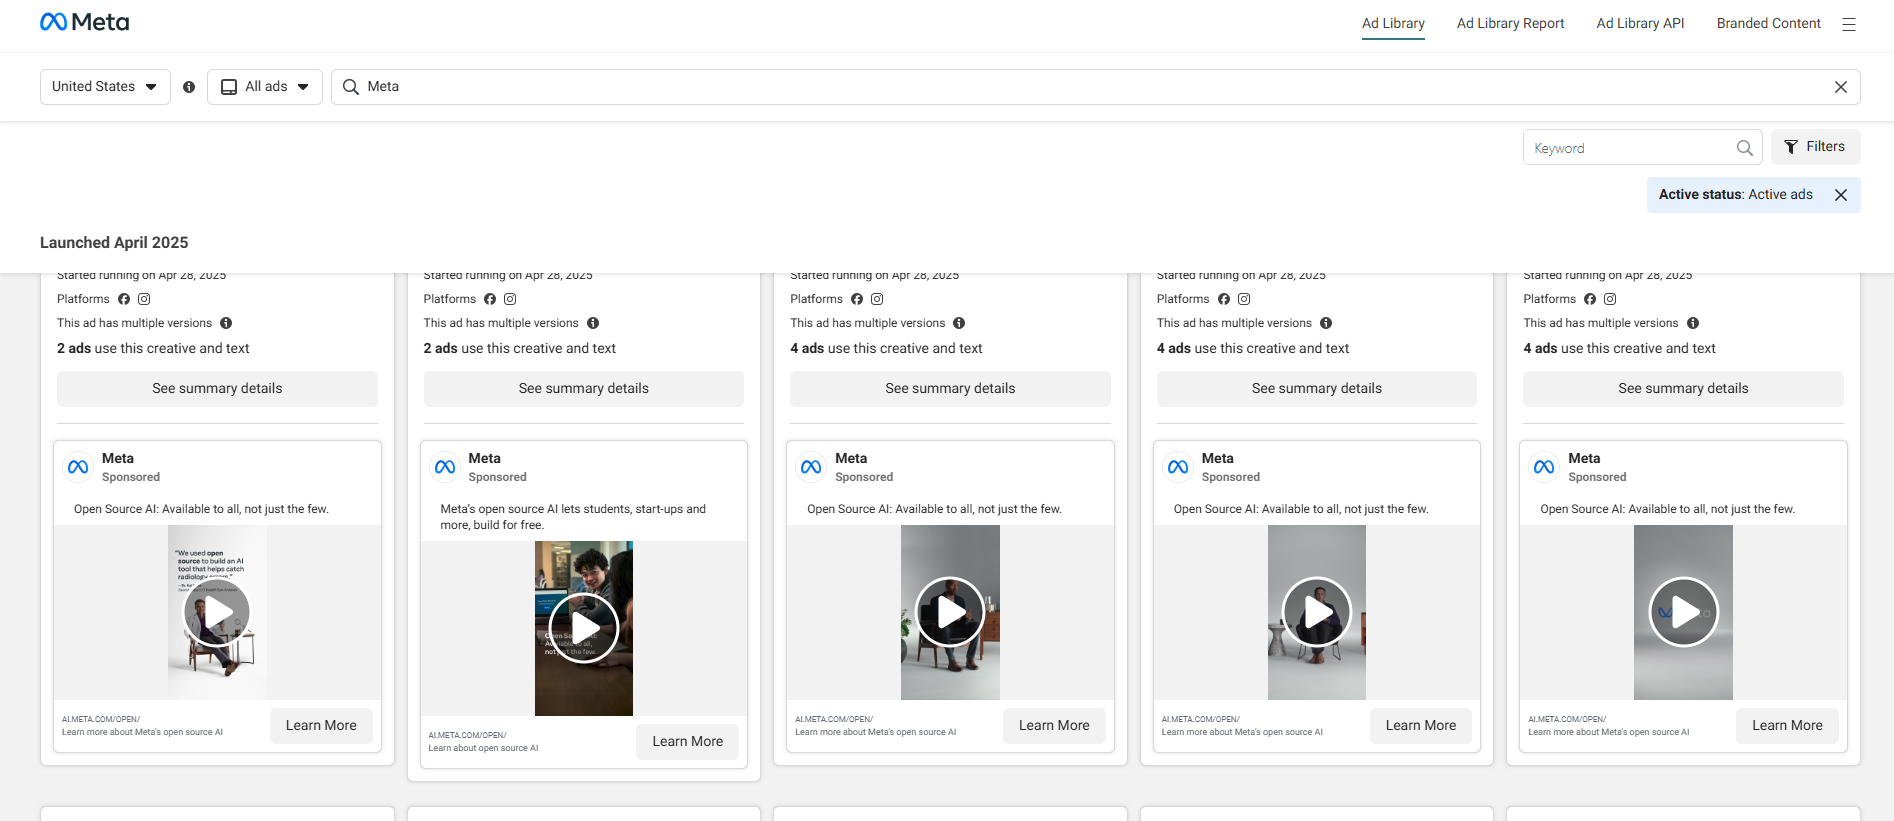See summary details for the fourth ad card

click(1317, 389)
